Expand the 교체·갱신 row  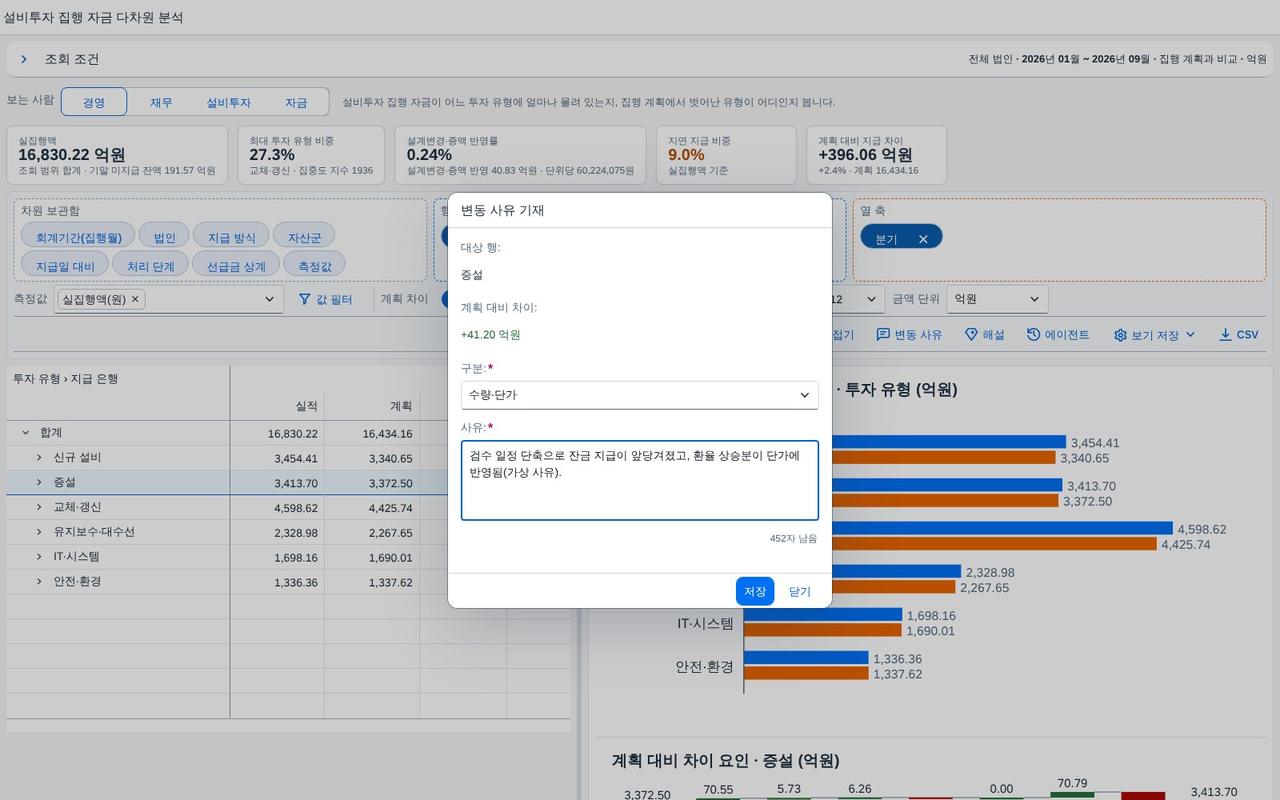(x=40, y=507)
